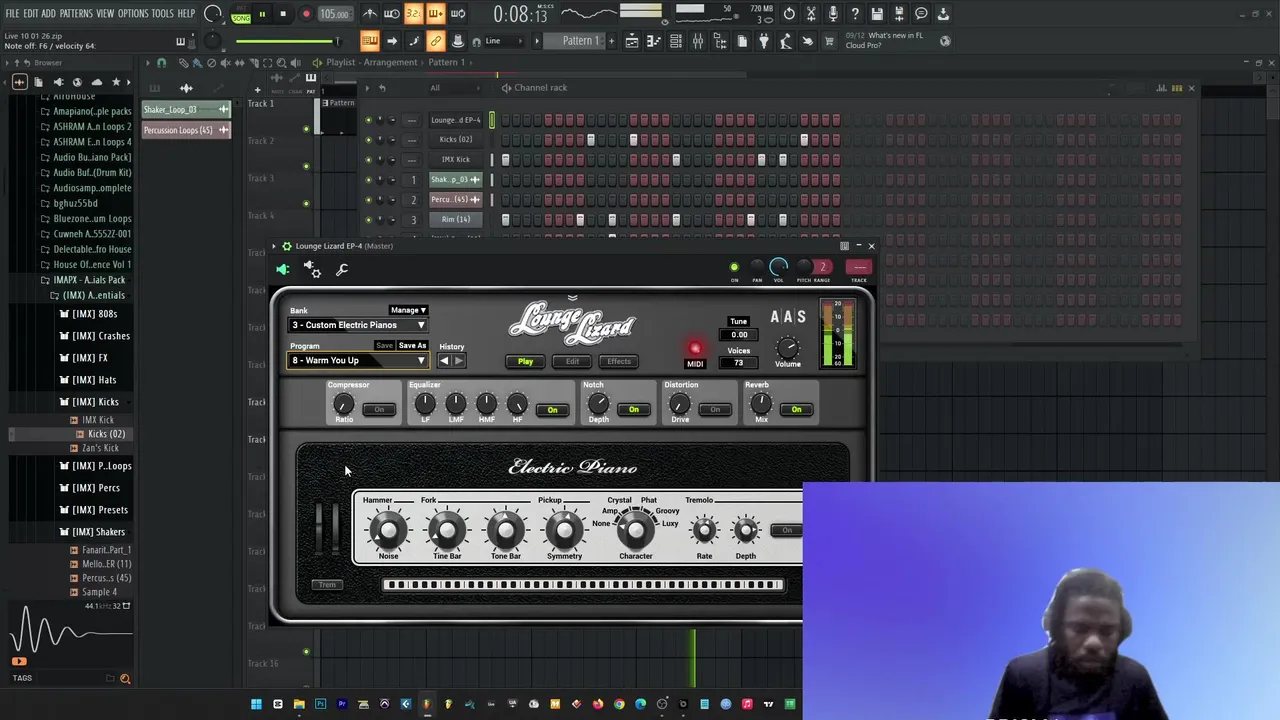Open the OPTIONS menu
Image resolution: width=1280 pixels, height=720 pixels.
(x=133, y=14)
